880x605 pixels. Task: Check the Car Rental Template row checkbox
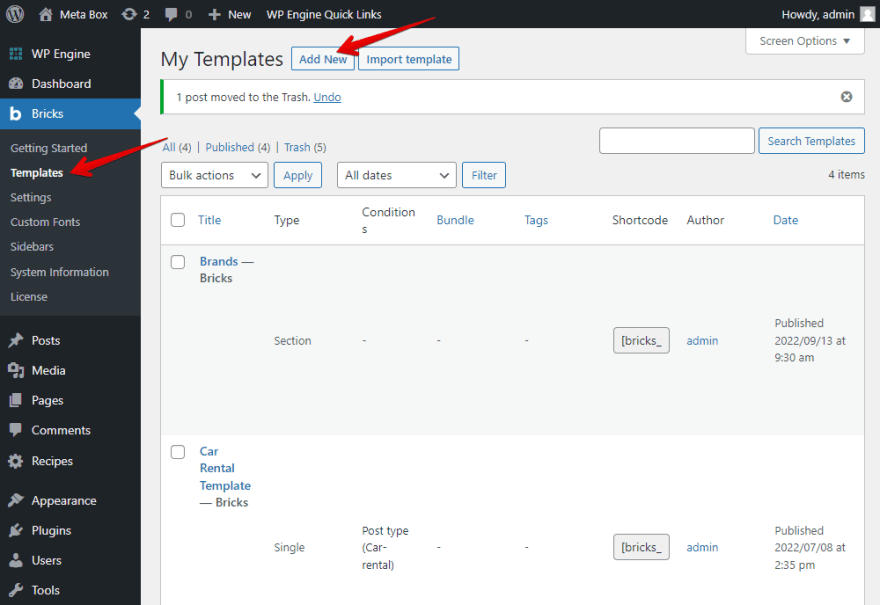[x=178, y=452]
